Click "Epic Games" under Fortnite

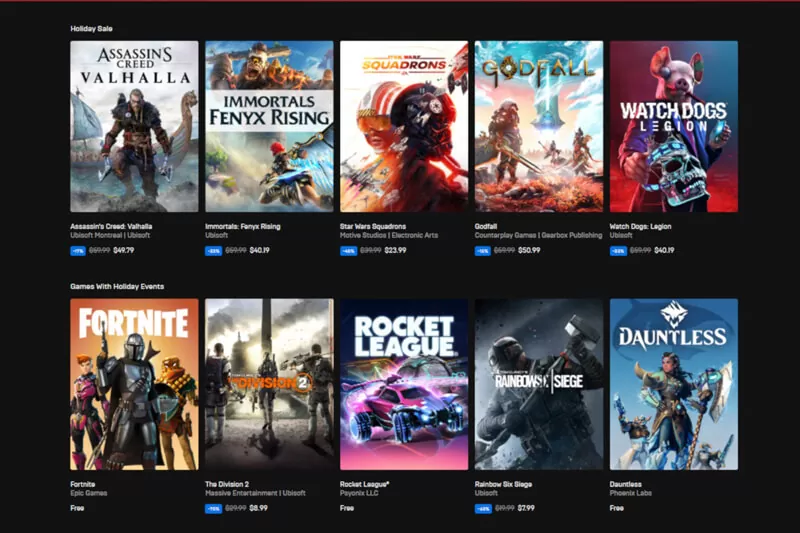tap(89, 493)
